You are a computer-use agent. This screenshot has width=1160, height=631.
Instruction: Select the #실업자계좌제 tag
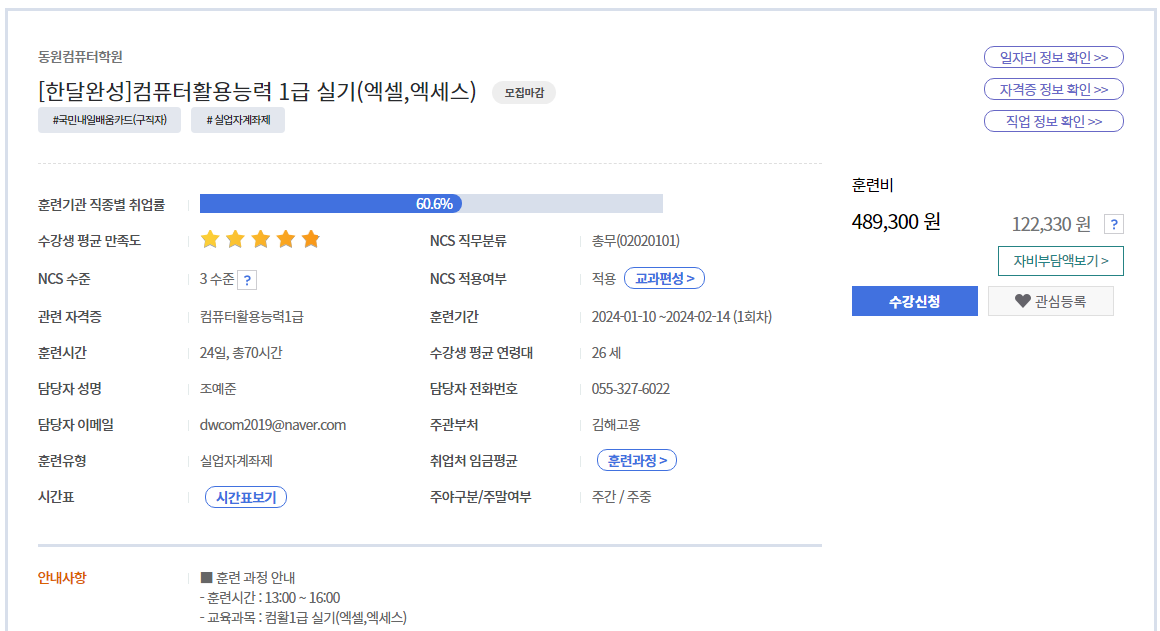tap(238, 121)
